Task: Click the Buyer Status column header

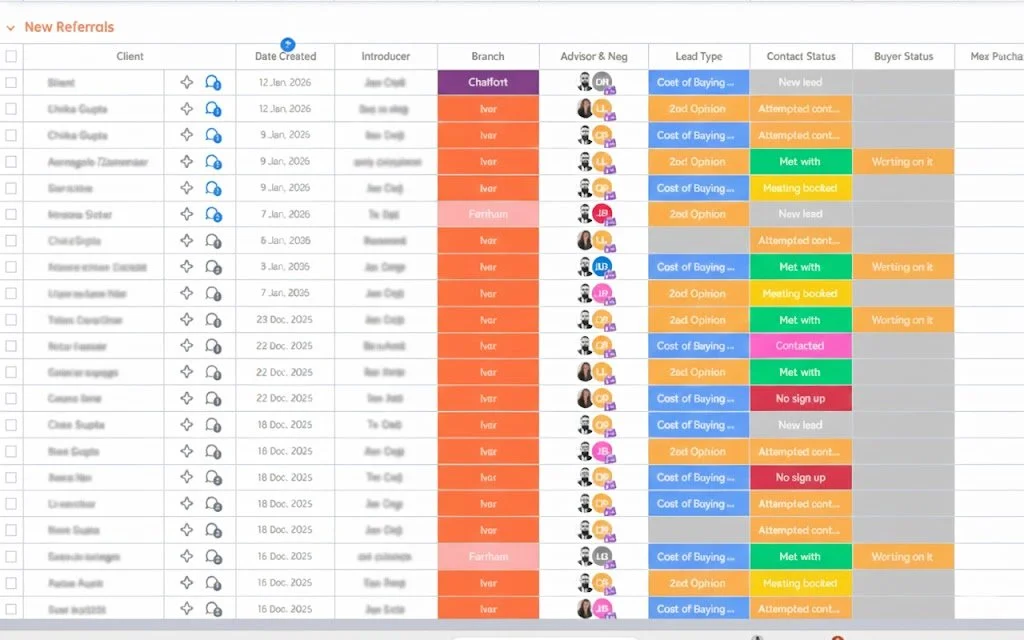Action: pos(902,56)
